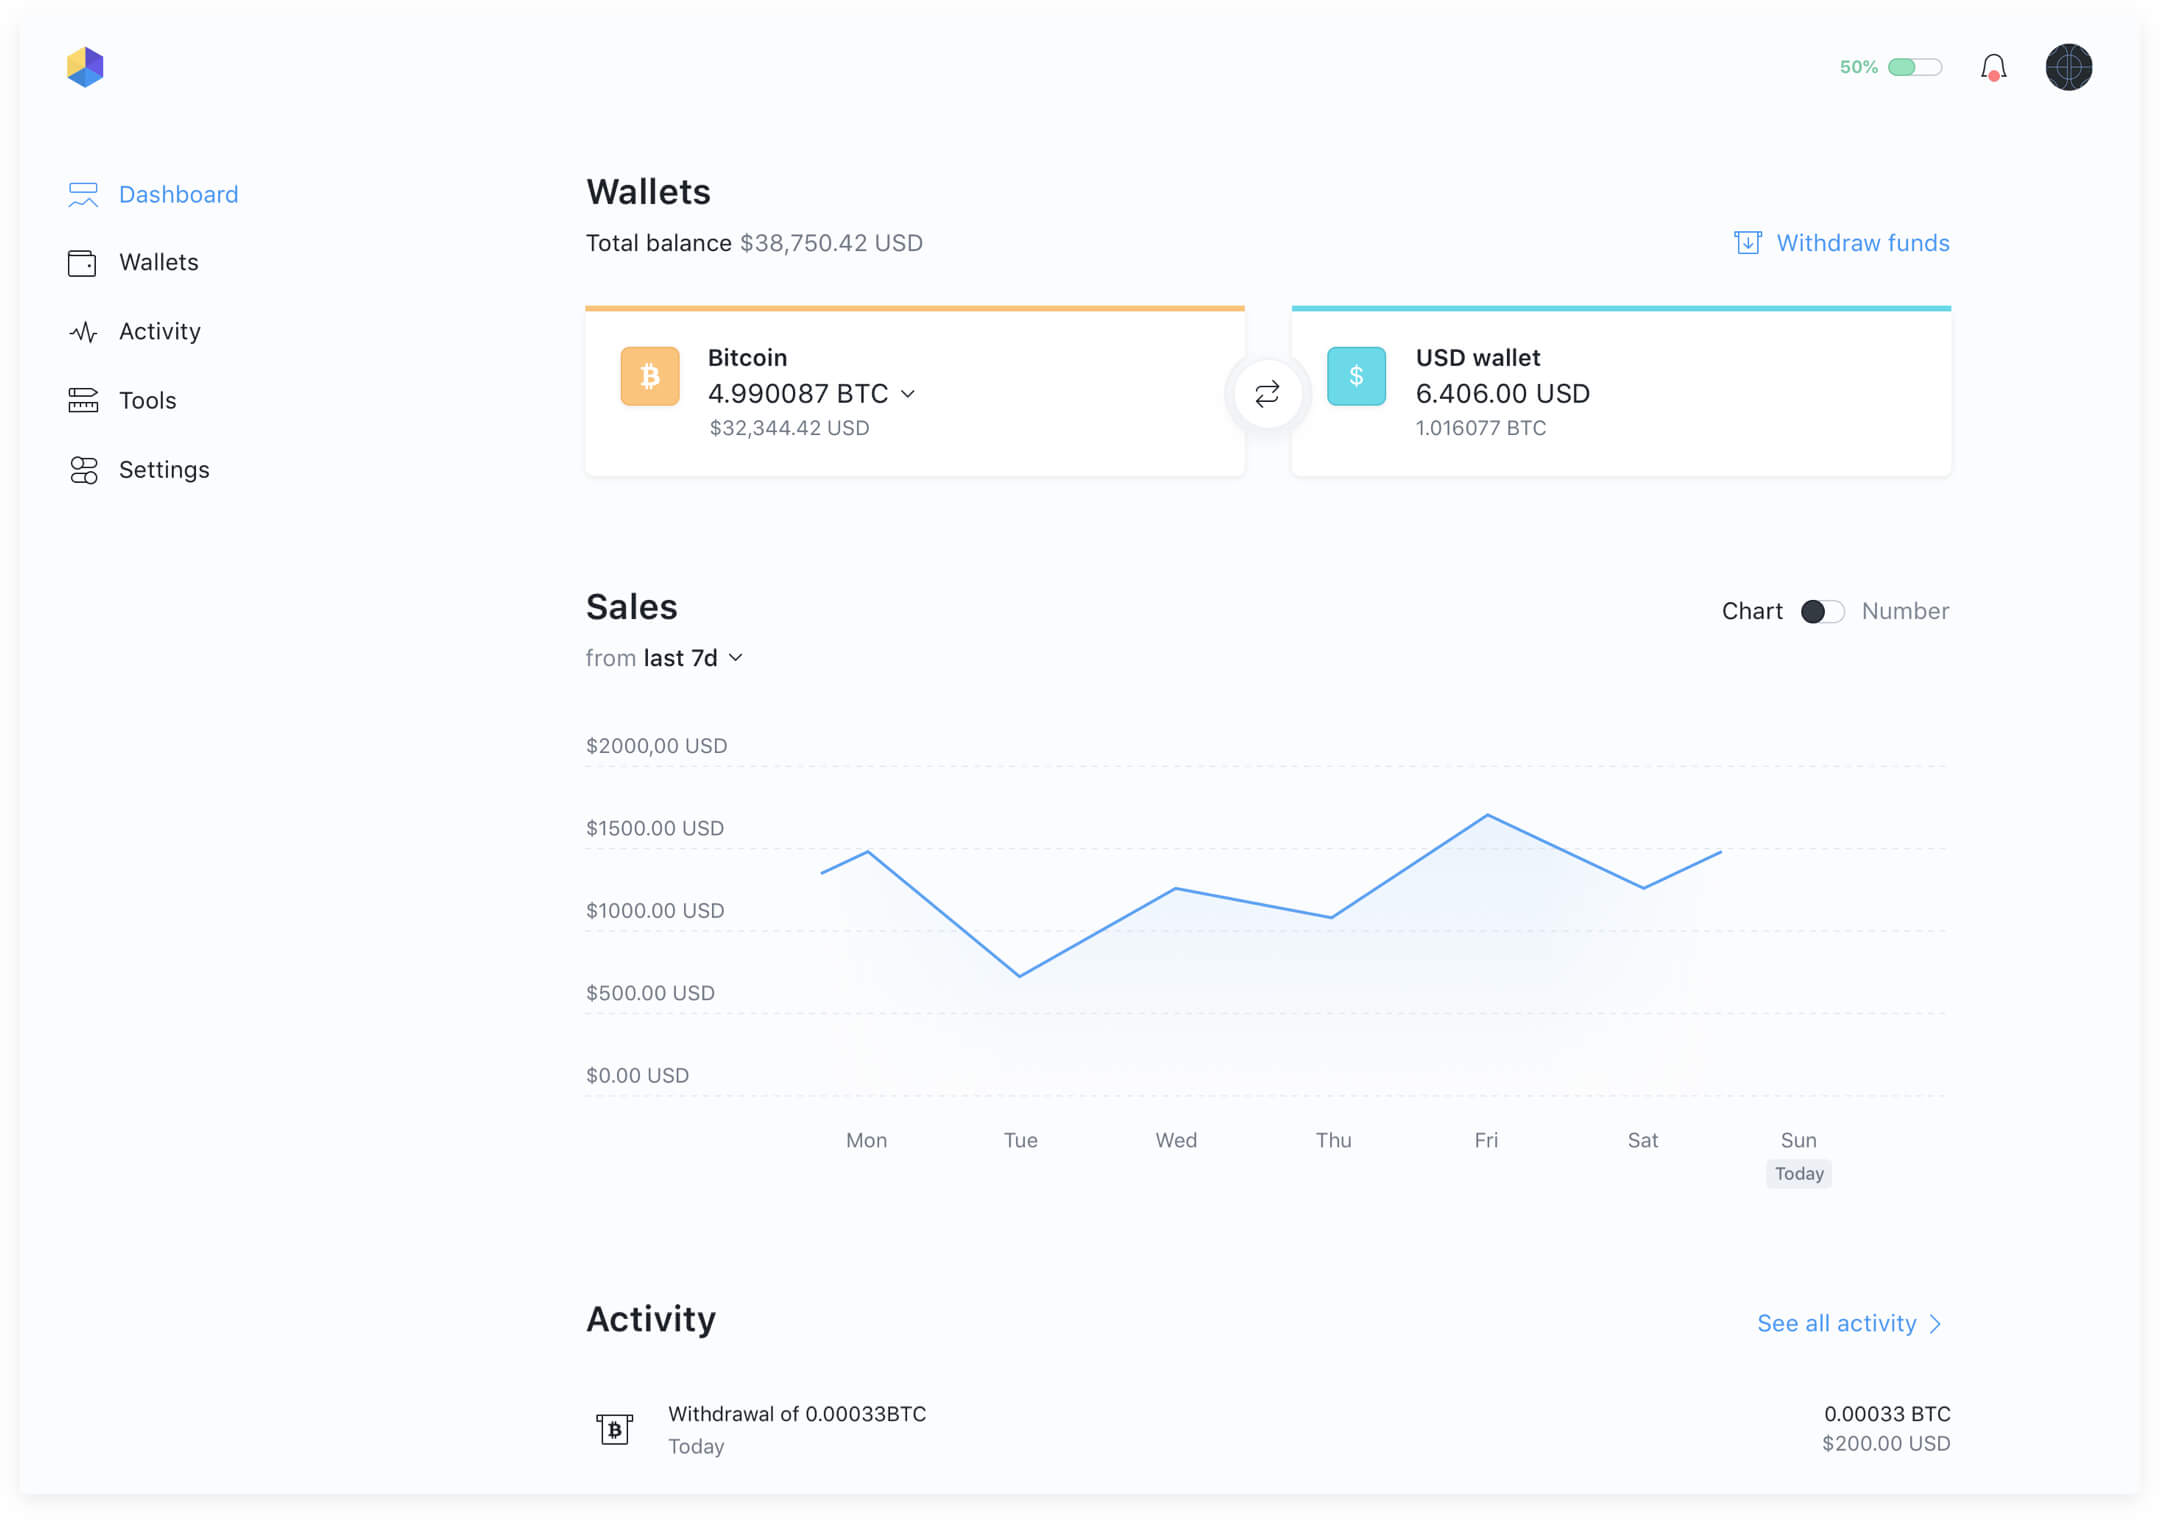Viewport: 2160px width, 1520px height.
Task: Click the Withdrawal of 0.00033BTC entry
Action: point(797,1414)
